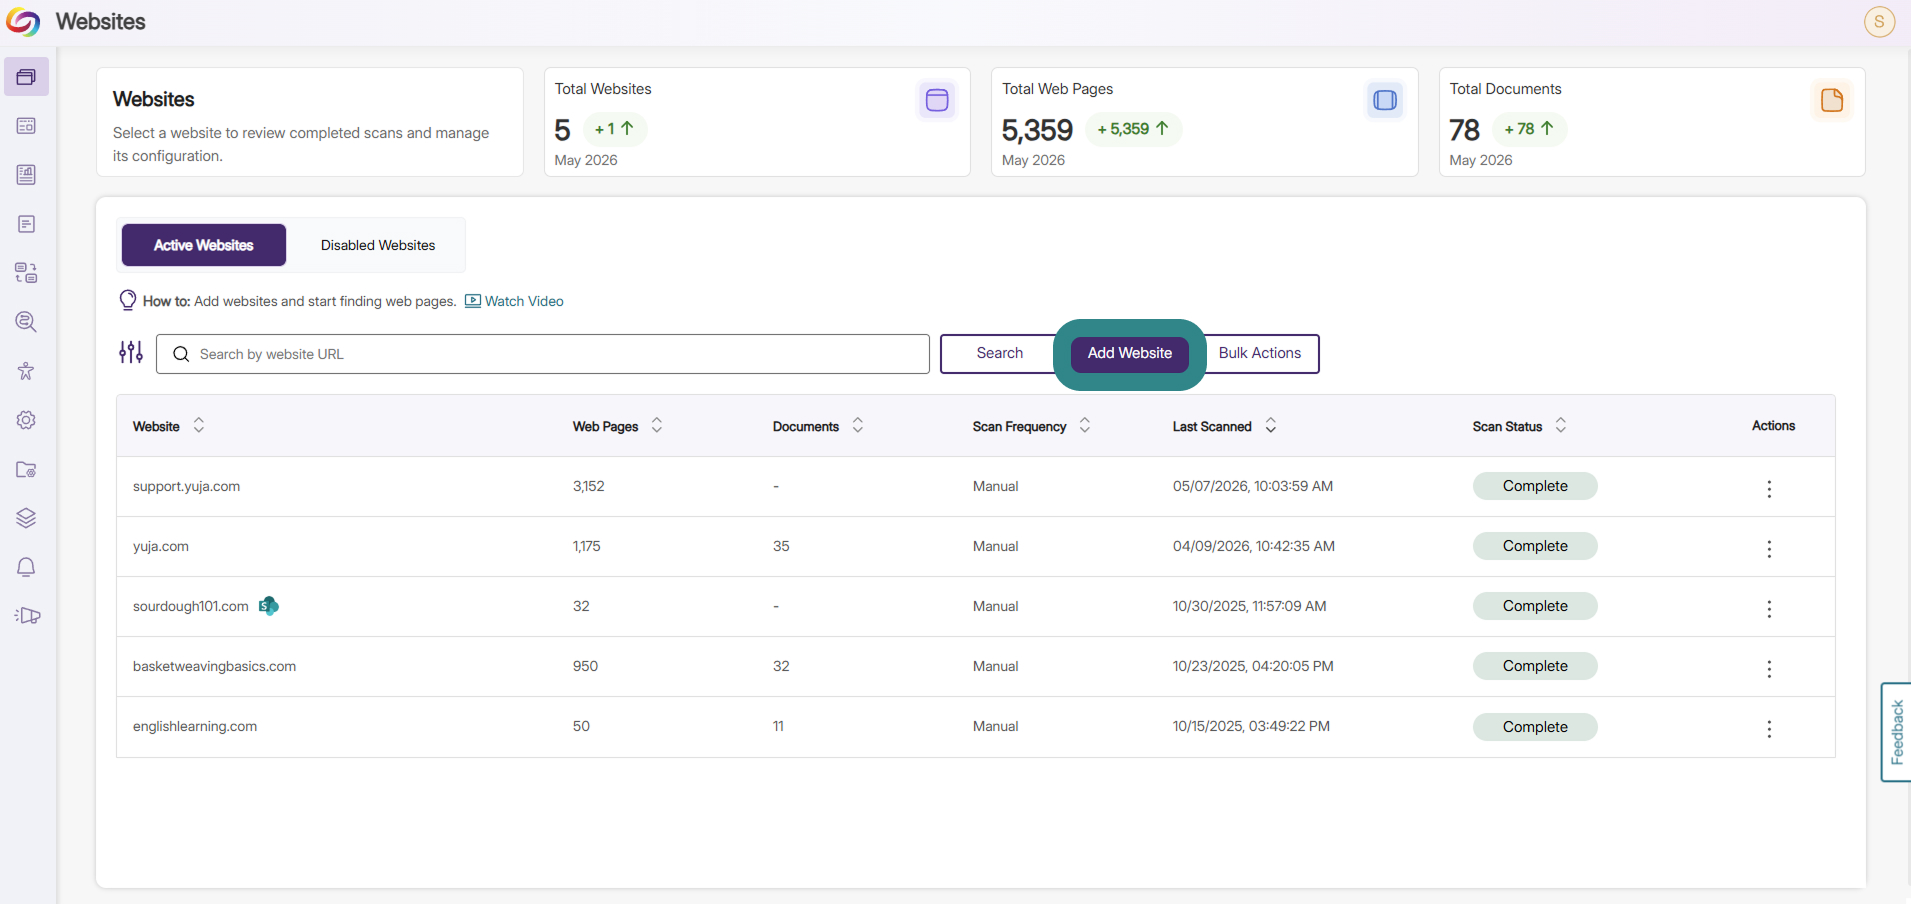Open the announcements megaphone icon in sidebar

click(x=27, y=616)
